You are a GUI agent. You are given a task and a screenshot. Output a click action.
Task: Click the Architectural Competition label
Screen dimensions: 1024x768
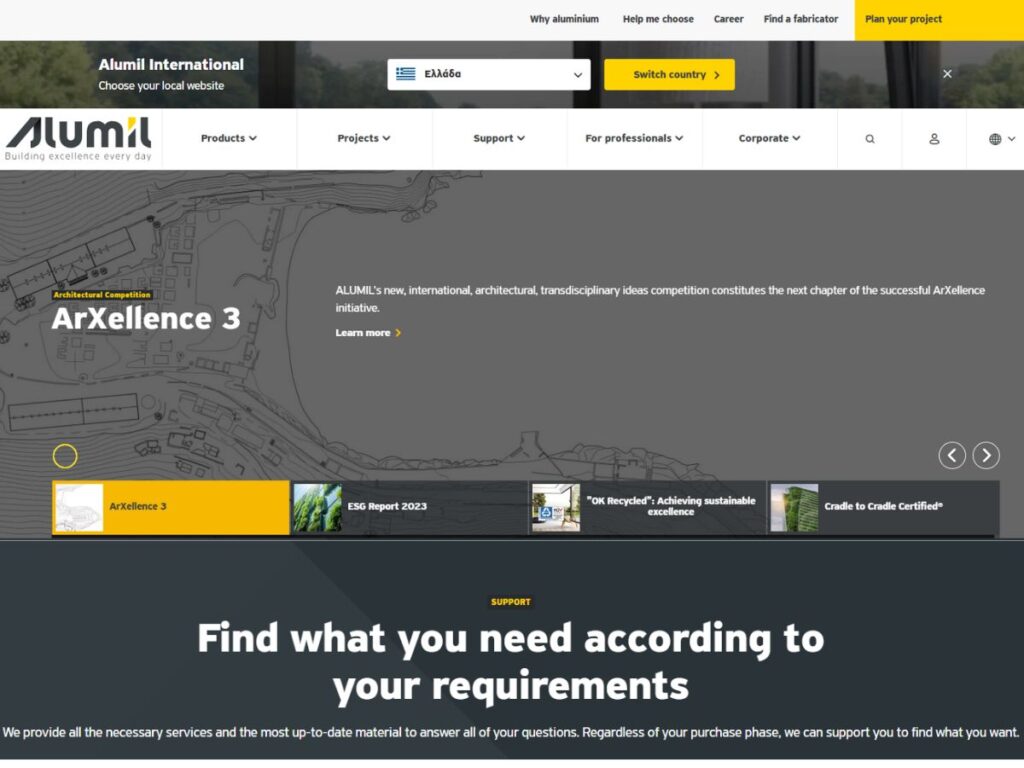tap(102, 295)
